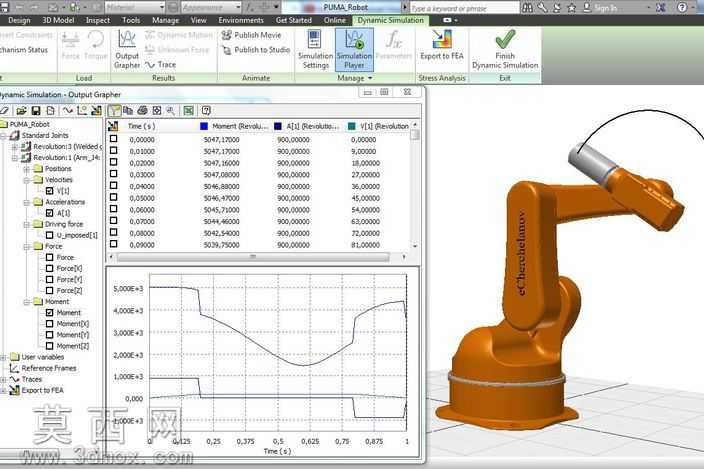Switch to the Inspect ribbon tab
The height and width of the screenshot is (469, 704).
[x=98, y=20]
